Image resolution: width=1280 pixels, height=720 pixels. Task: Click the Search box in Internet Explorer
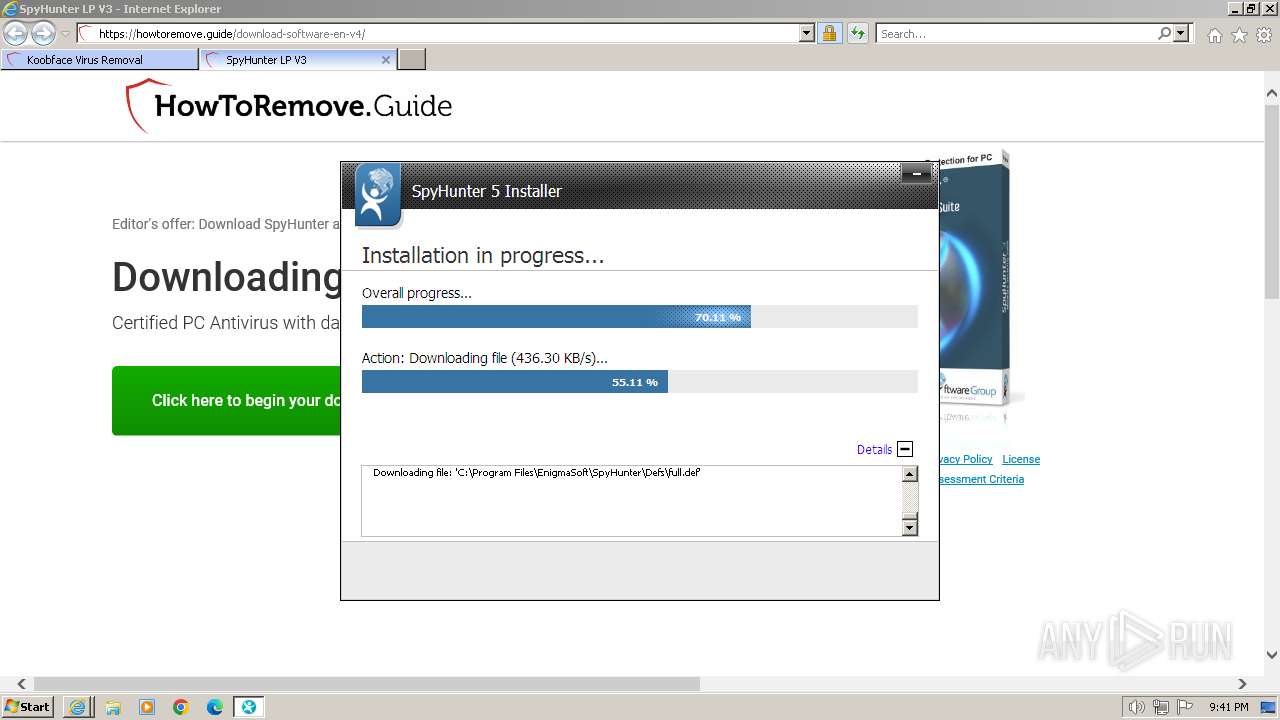pos(1016,34)
